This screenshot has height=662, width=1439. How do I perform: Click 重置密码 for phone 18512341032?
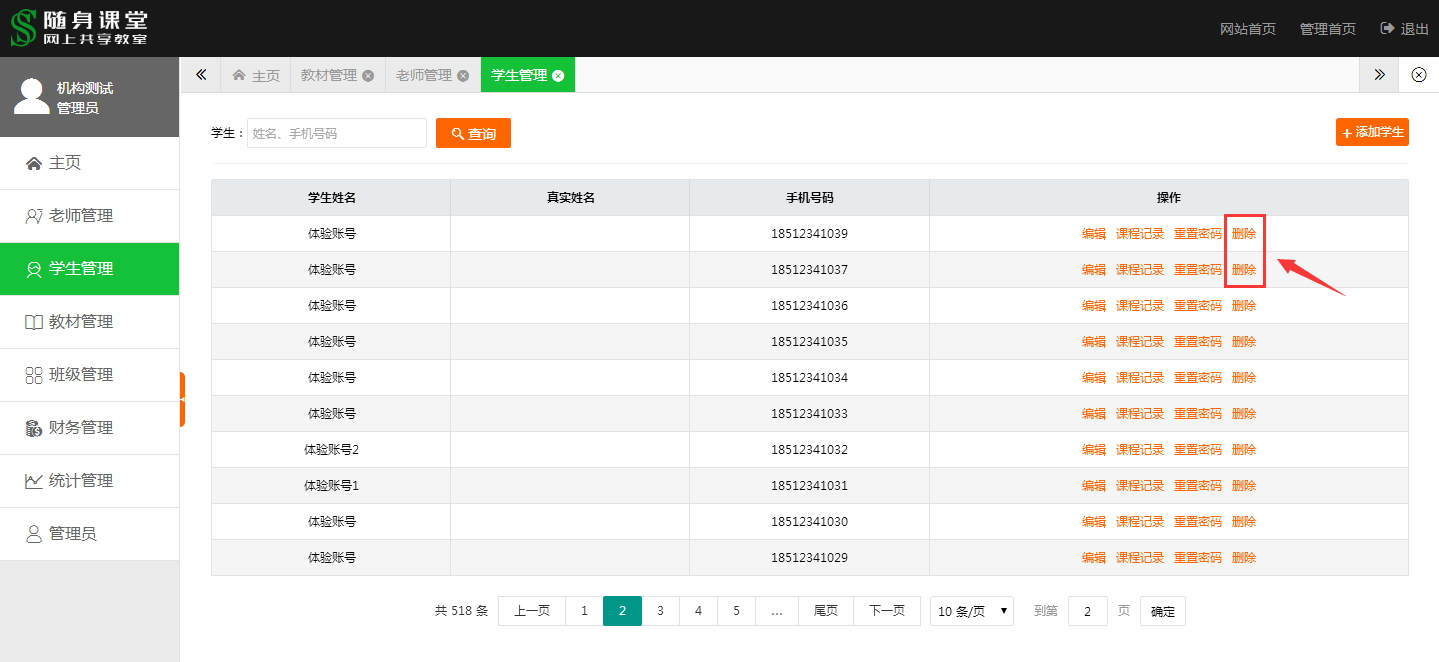[1197, 450]
